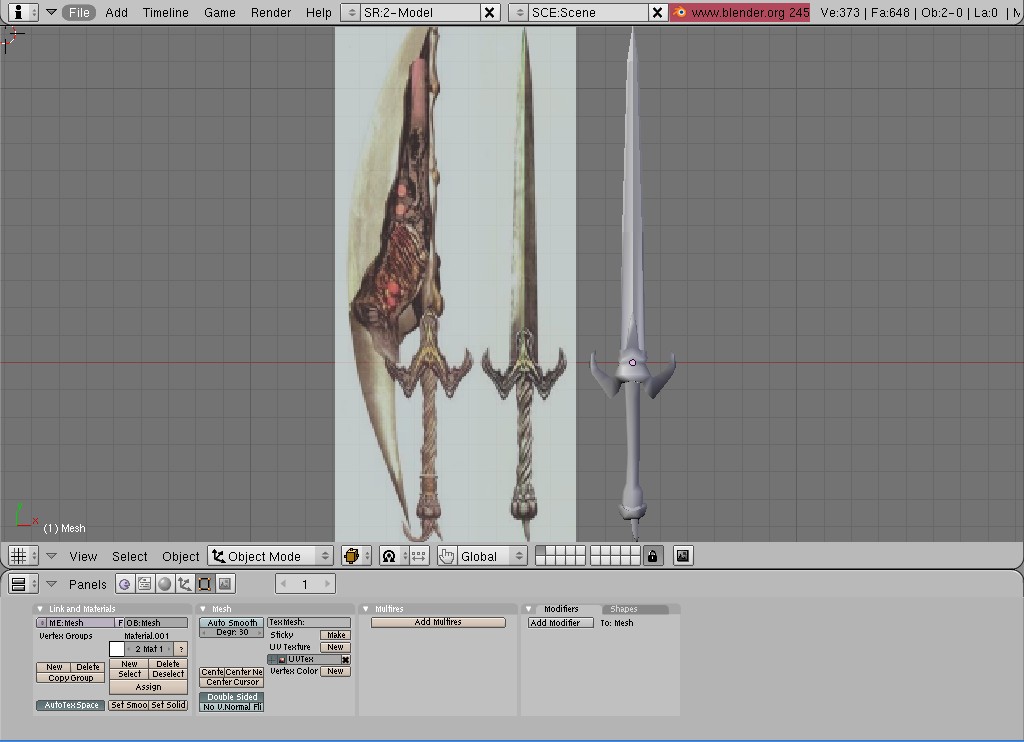The image size is (1024, 742).
Task: Click the render image icon in 3D header
Action: pos(683,556)
